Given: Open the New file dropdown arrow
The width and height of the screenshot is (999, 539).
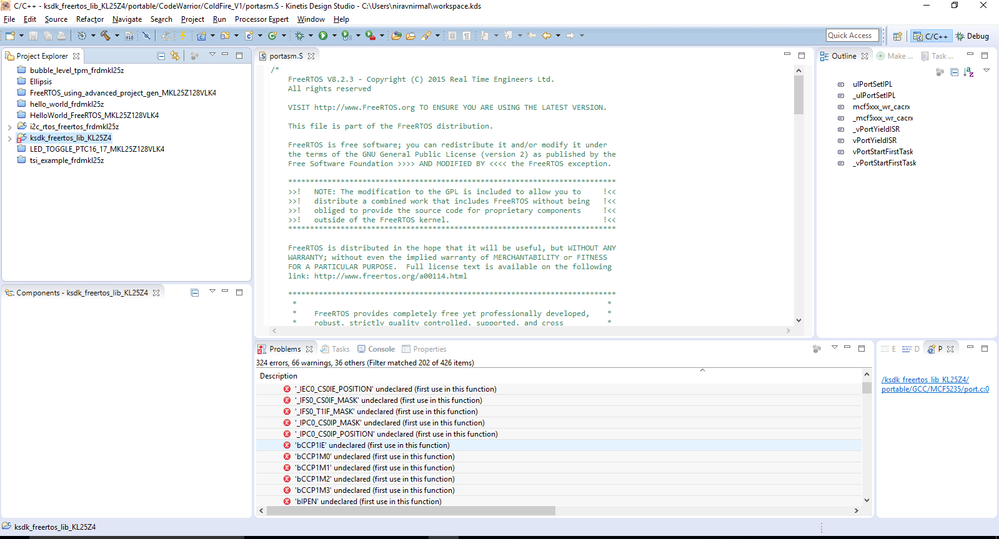Looking at the screenshot, I should tap(21, 36).
